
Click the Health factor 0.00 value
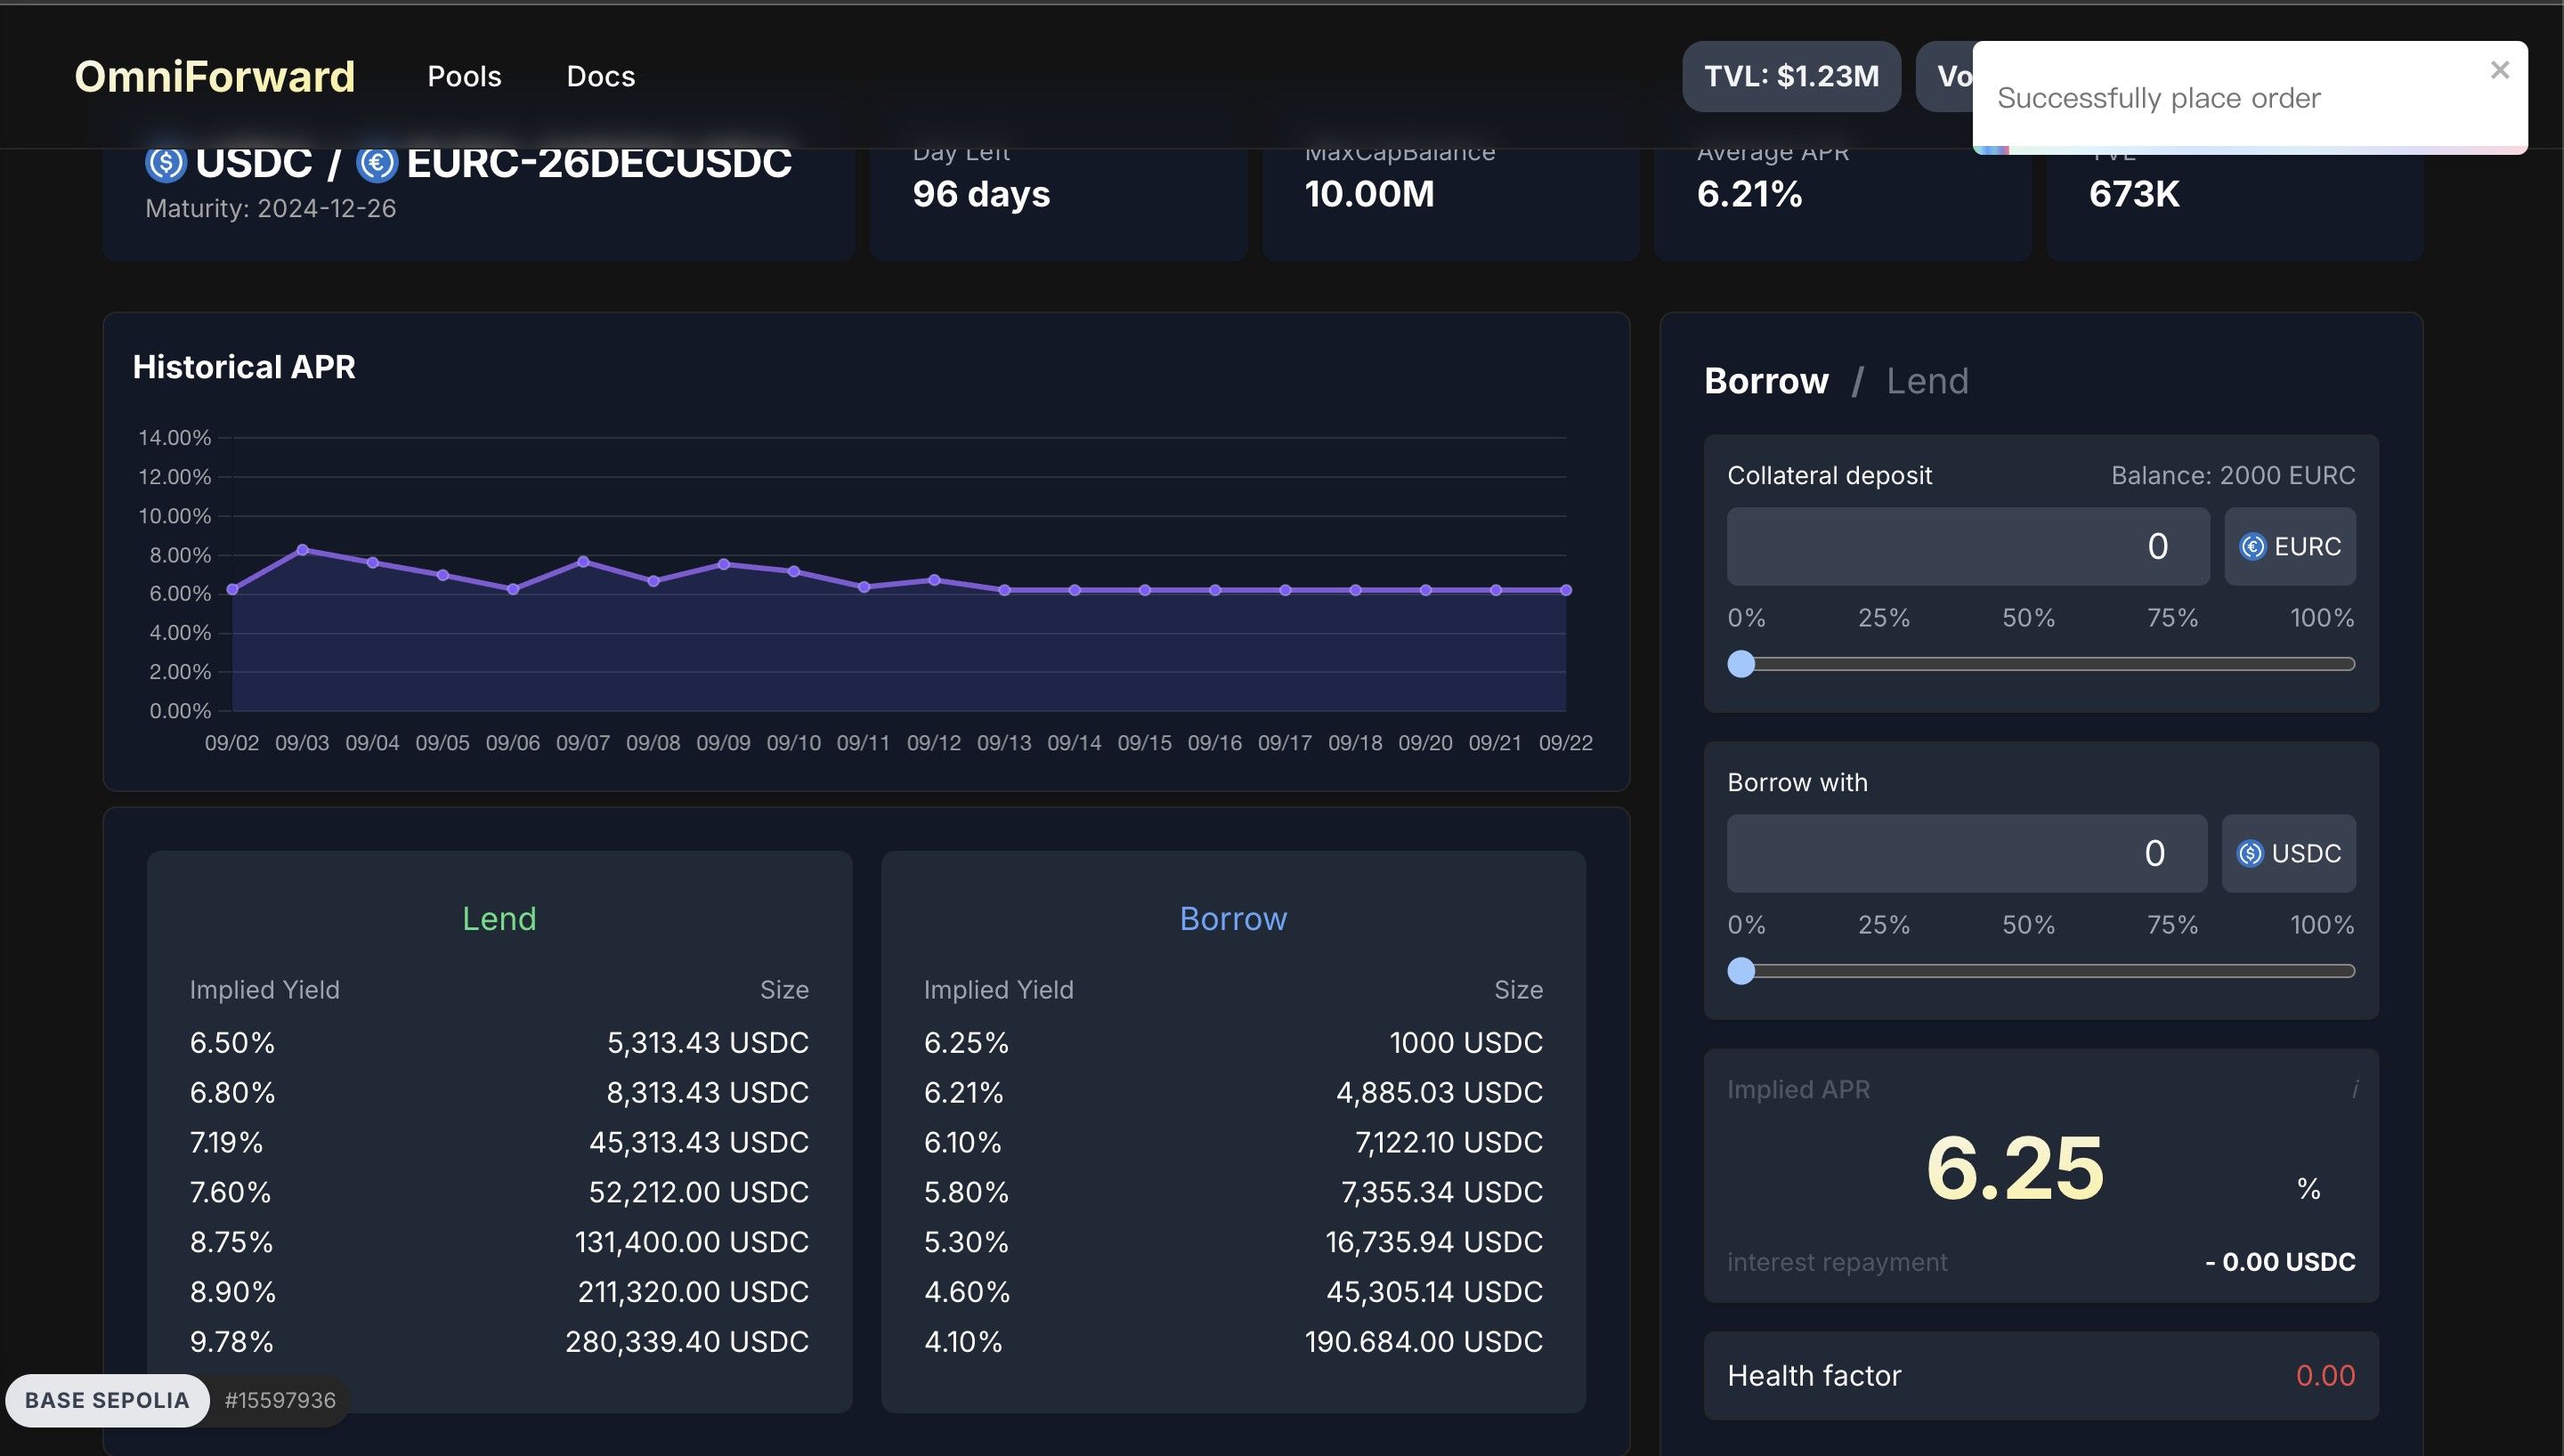(x=2325, y=1376)
